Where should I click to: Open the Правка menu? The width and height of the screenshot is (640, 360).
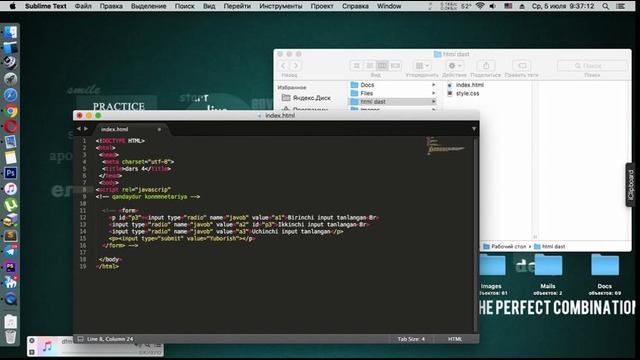click(x=111, y=6)
